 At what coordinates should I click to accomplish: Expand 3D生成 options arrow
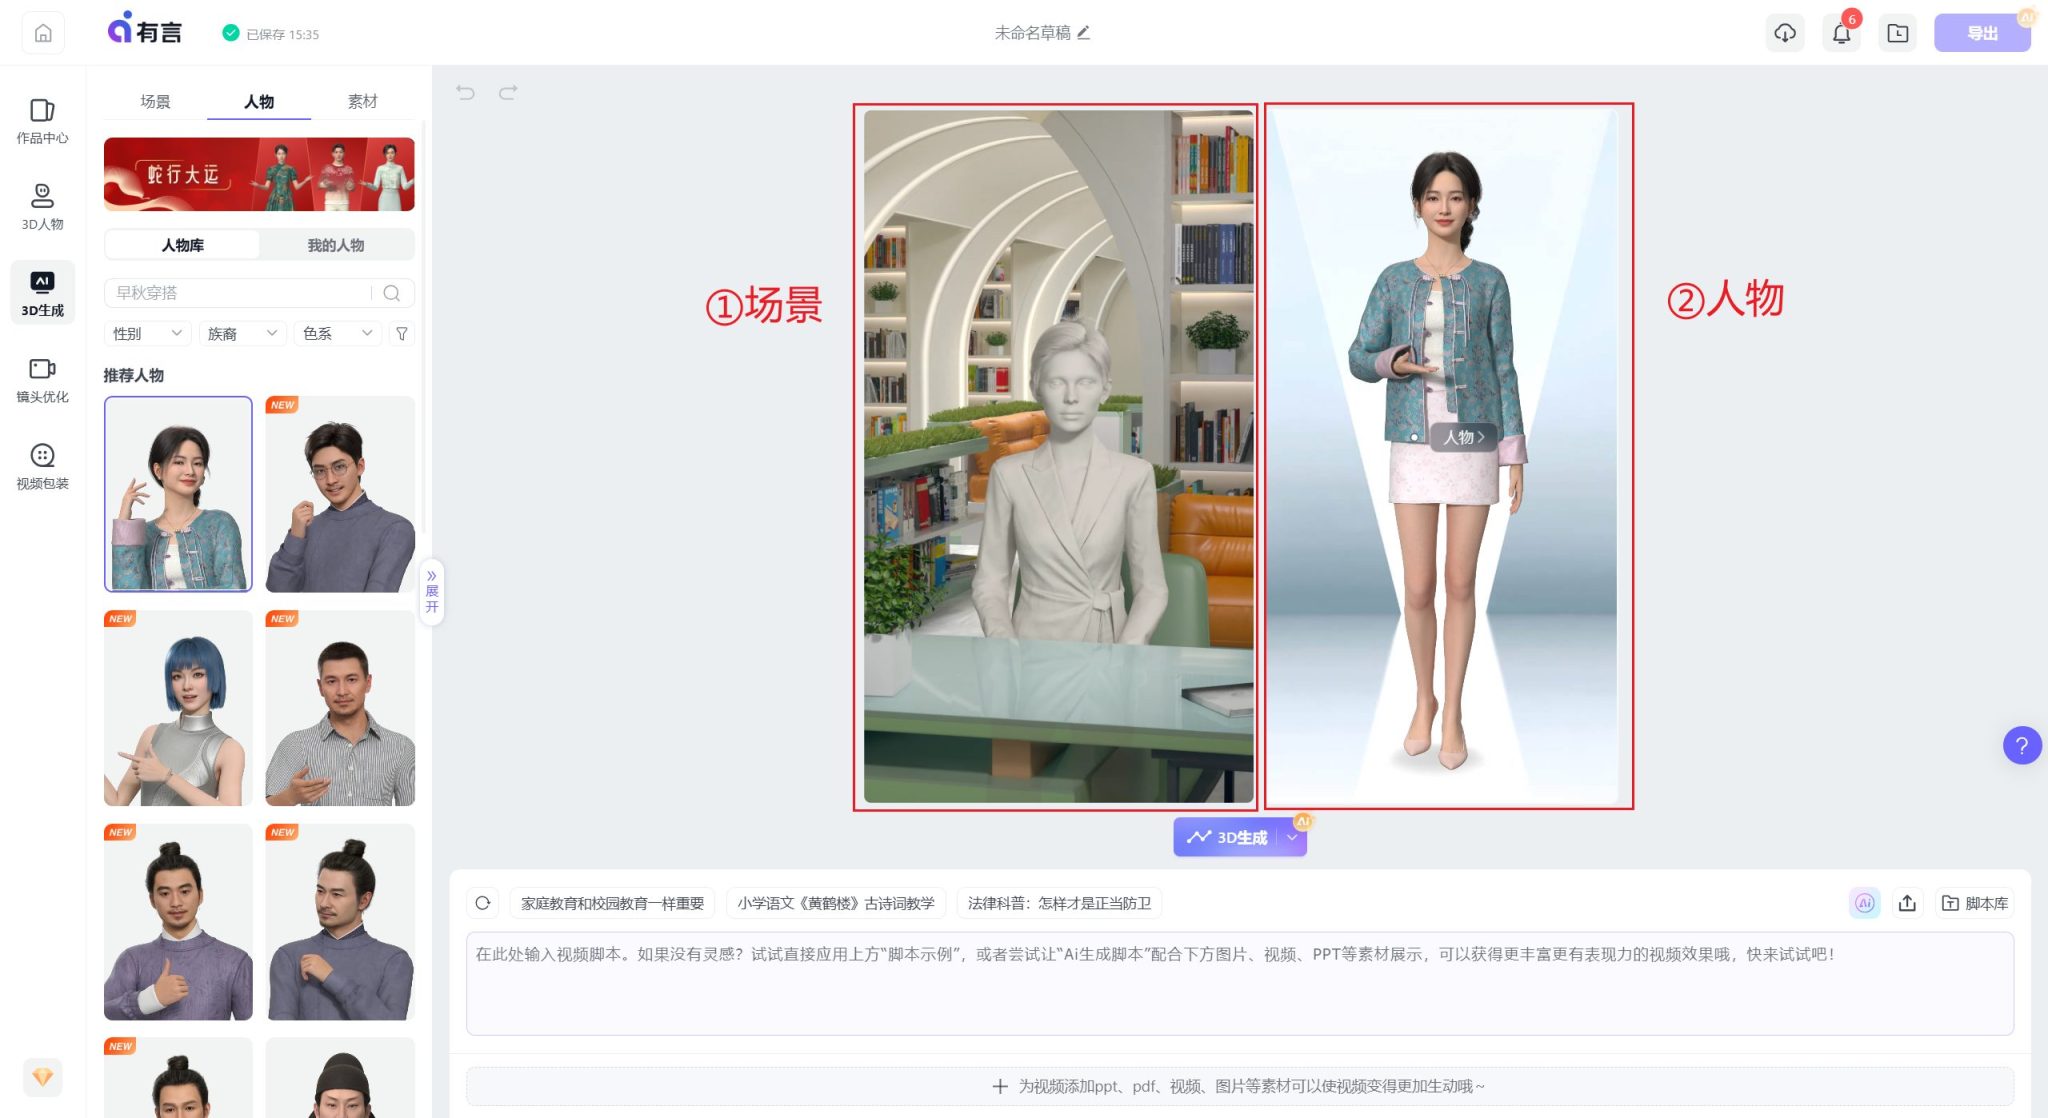point(1292,837)
